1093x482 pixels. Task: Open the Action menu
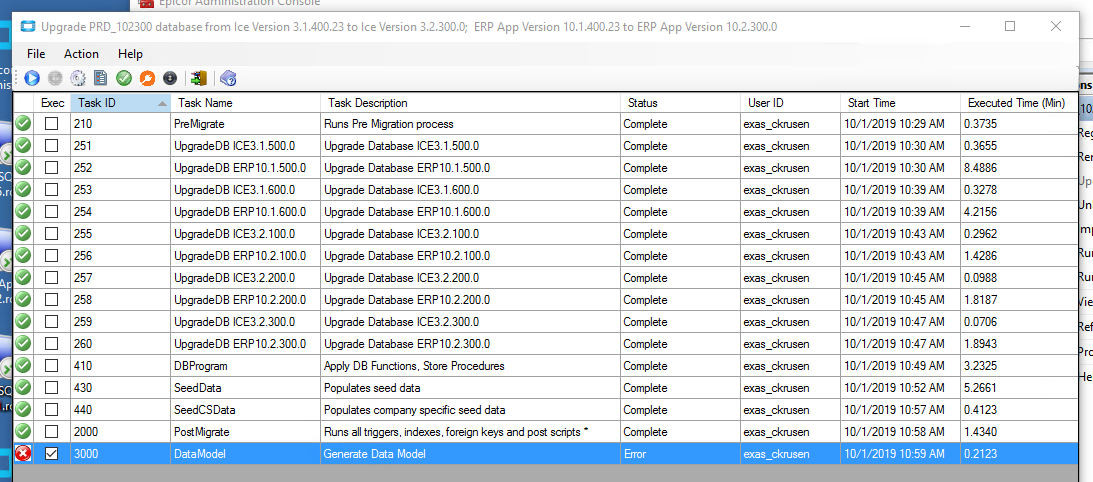82,54
